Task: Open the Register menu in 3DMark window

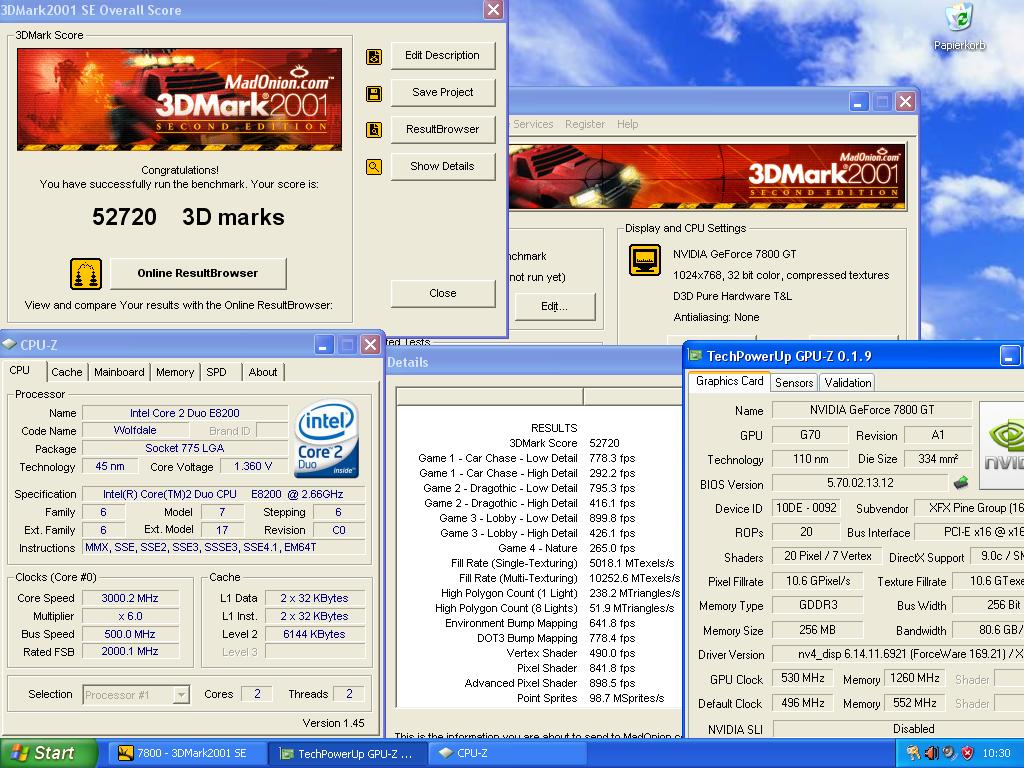Action: point(584,124)
